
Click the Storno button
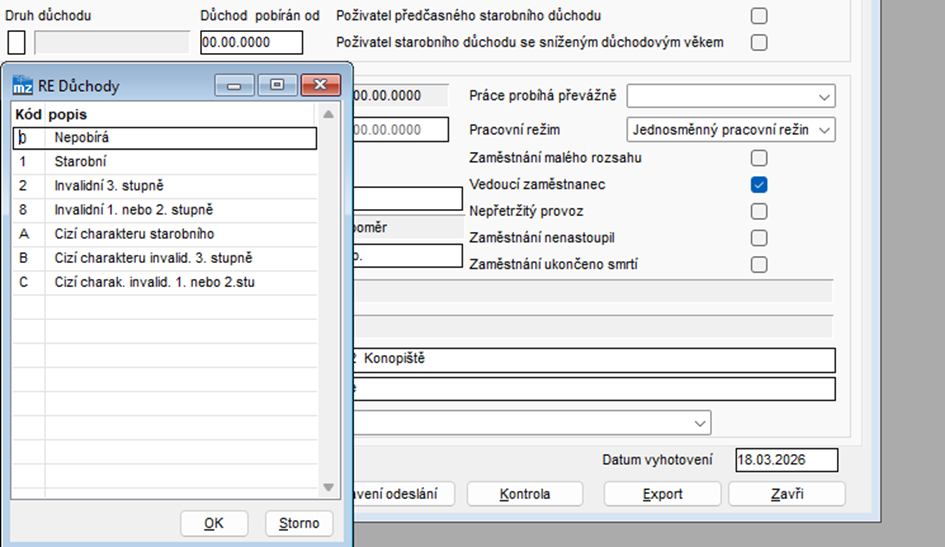[x=299, y=523]
